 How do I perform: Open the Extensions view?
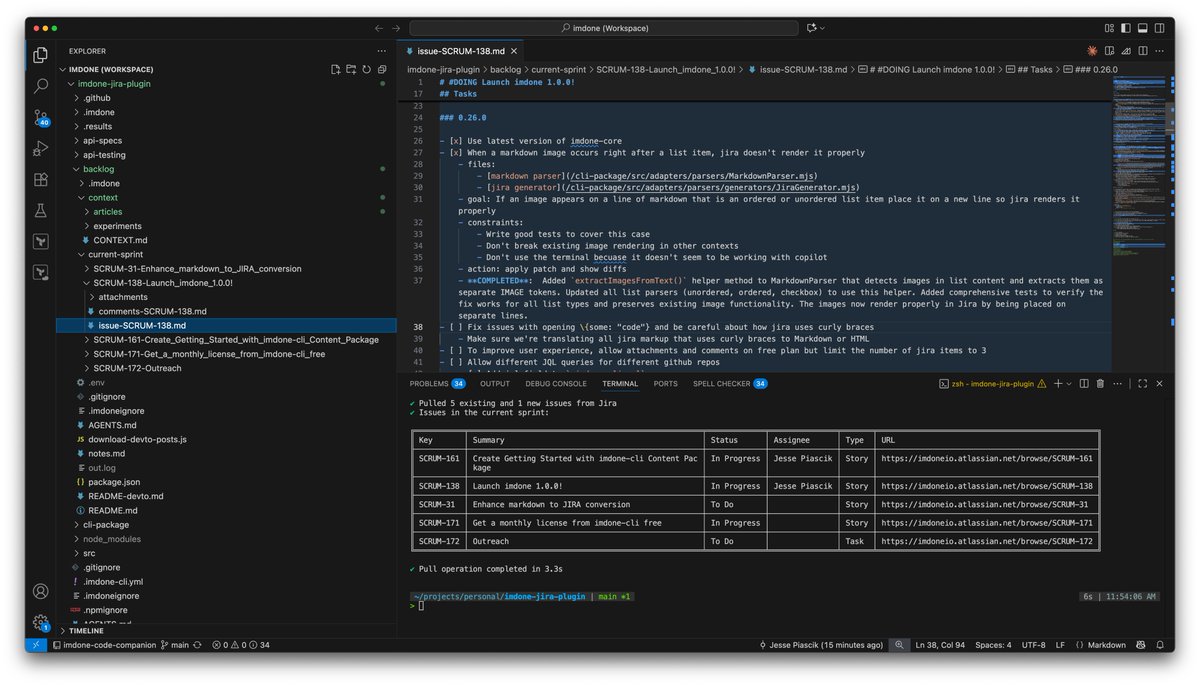click(40, 179)
